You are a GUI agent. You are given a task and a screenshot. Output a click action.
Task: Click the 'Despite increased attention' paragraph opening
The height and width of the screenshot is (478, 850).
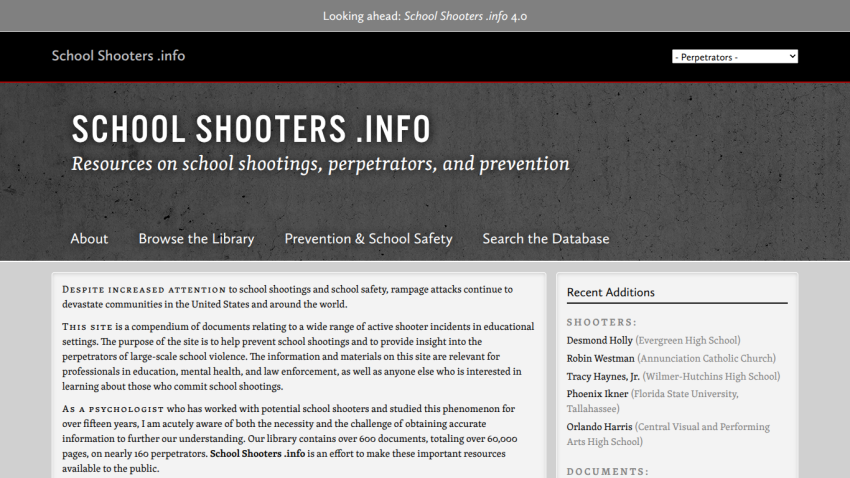click(x=144, y=289)
